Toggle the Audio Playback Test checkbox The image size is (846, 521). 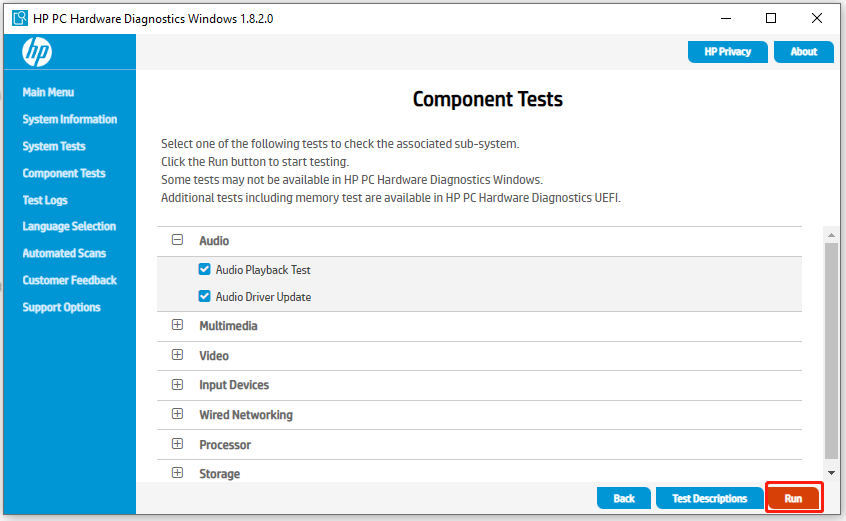205,270
